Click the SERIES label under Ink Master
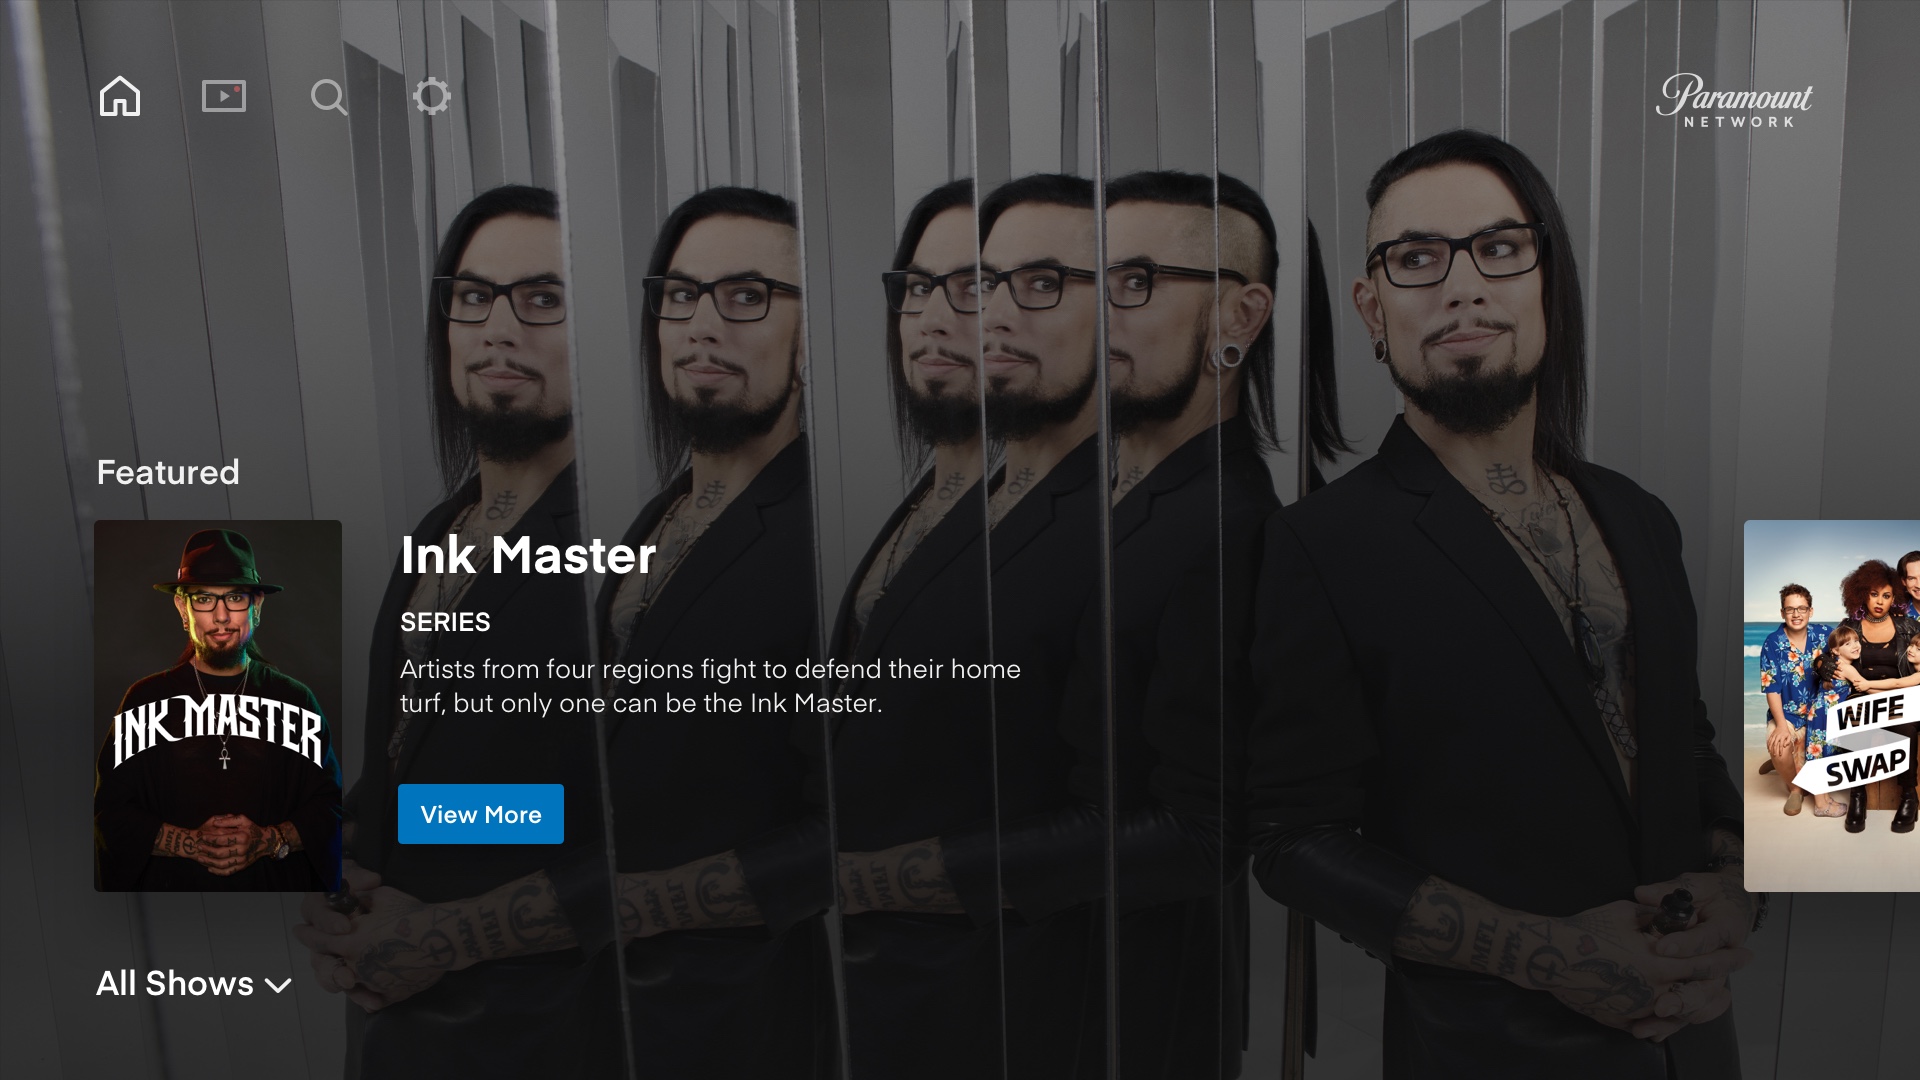1920x1080 pixels. (445, 622)
